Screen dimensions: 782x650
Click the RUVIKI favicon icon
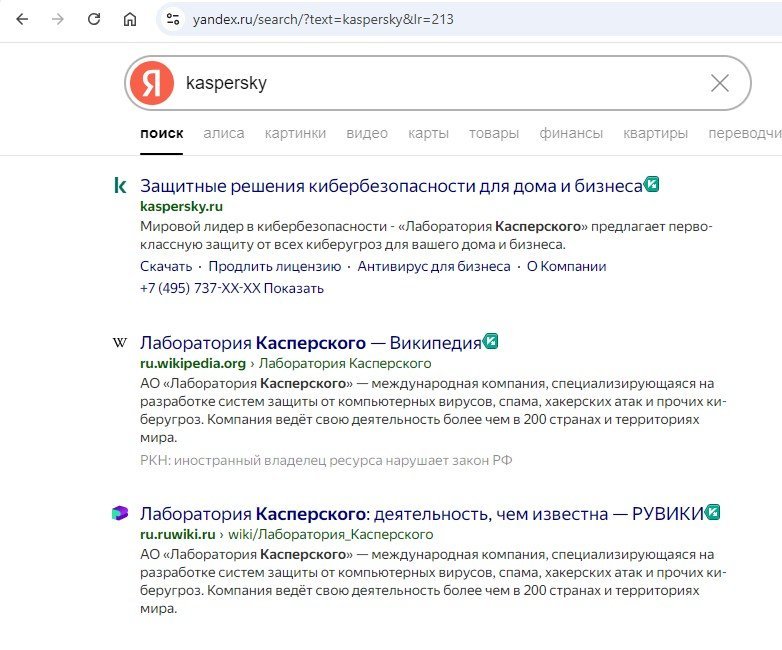tap(120, 513)
